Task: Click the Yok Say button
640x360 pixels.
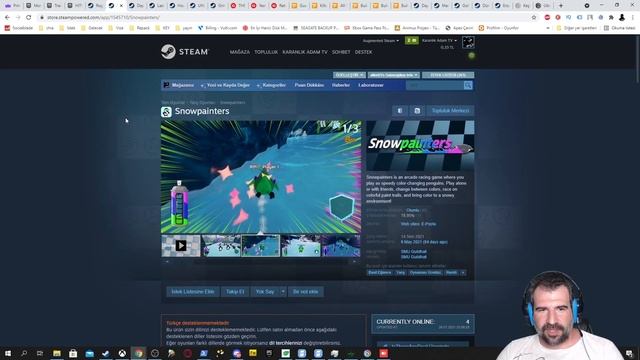Action: click(x=265, y=291)
